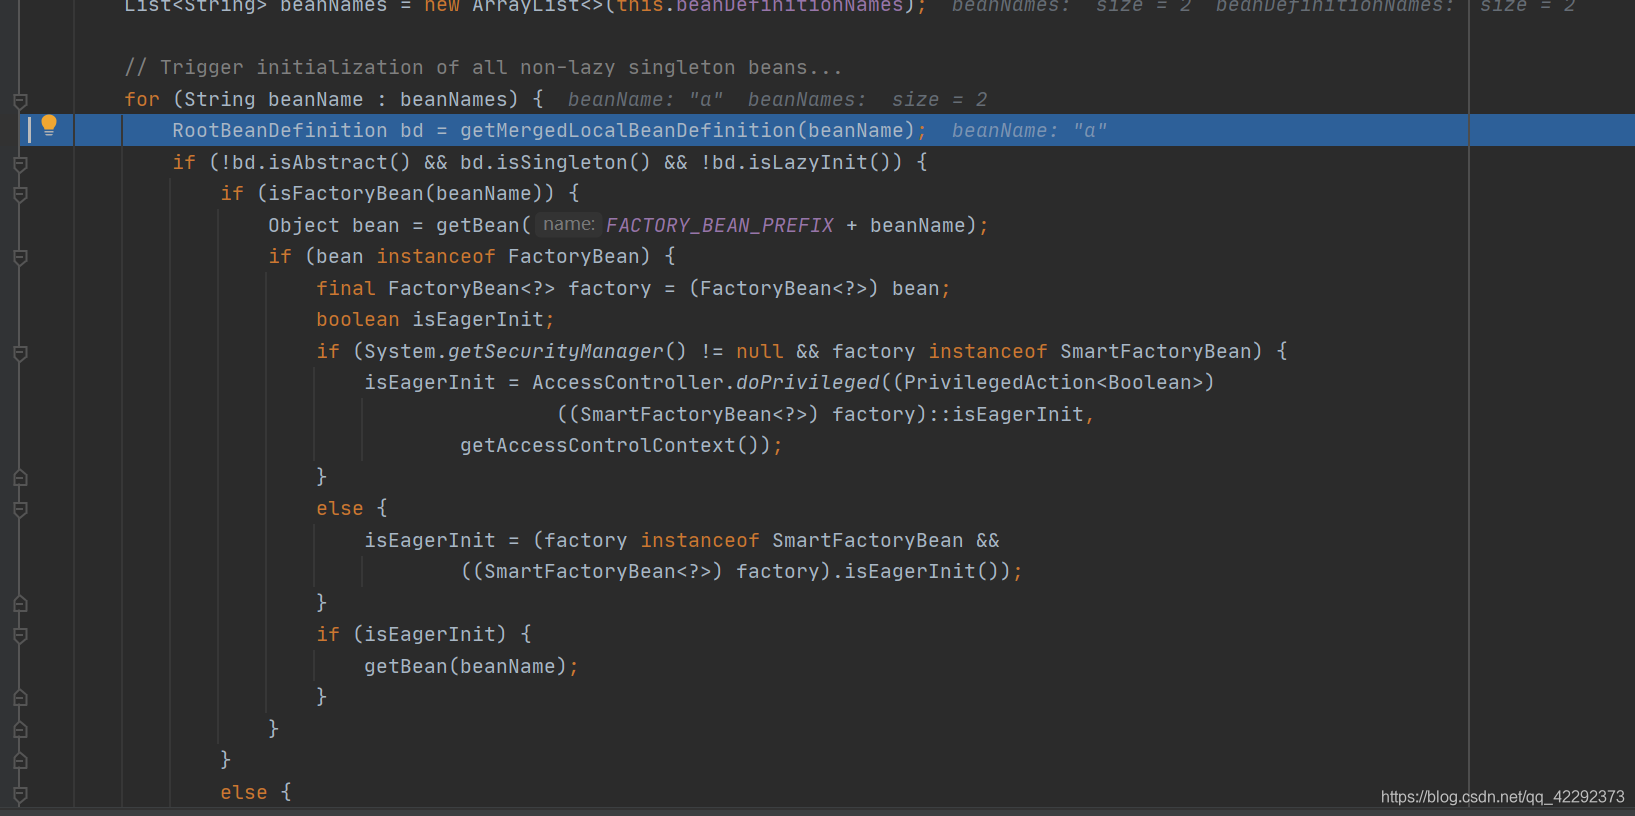This screenshot has height=816, width=1635.
Task: Click getBean(beanName) inside if (isEagerInit)
Action: pyautogui.click(x=465, y=667)
